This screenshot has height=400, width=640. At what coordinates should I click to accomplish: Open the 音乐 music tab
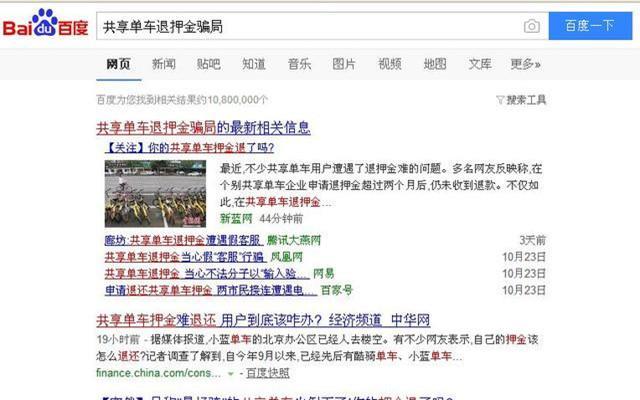coord(299,64)
